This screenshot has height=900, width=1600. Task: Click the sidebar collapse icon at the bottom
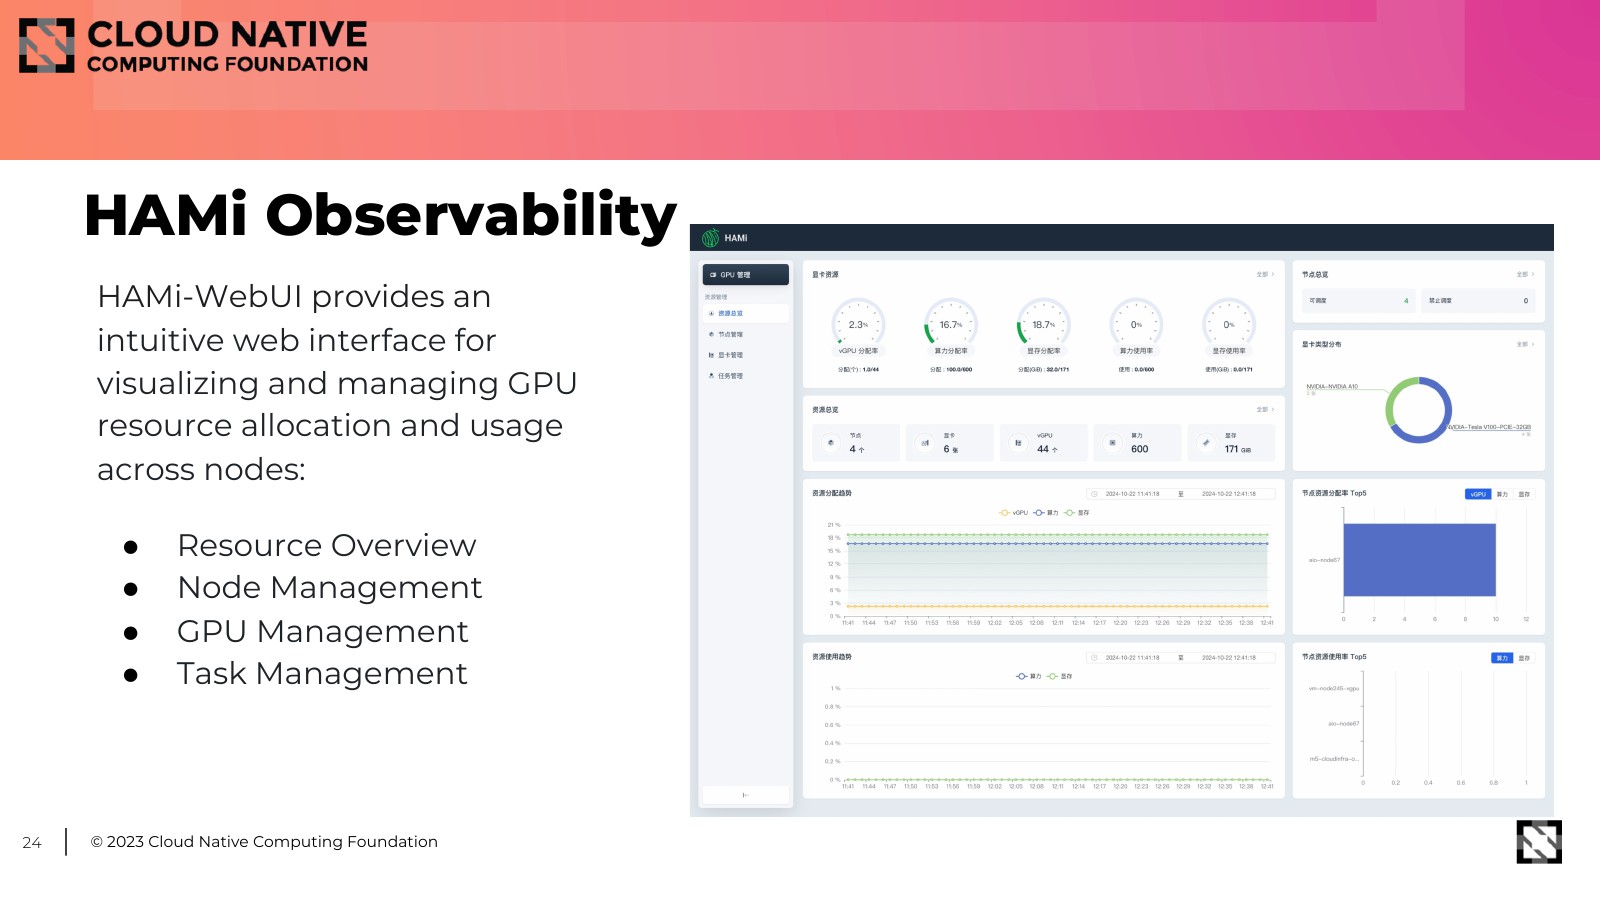pyautogui.click(x=745, y=795)
